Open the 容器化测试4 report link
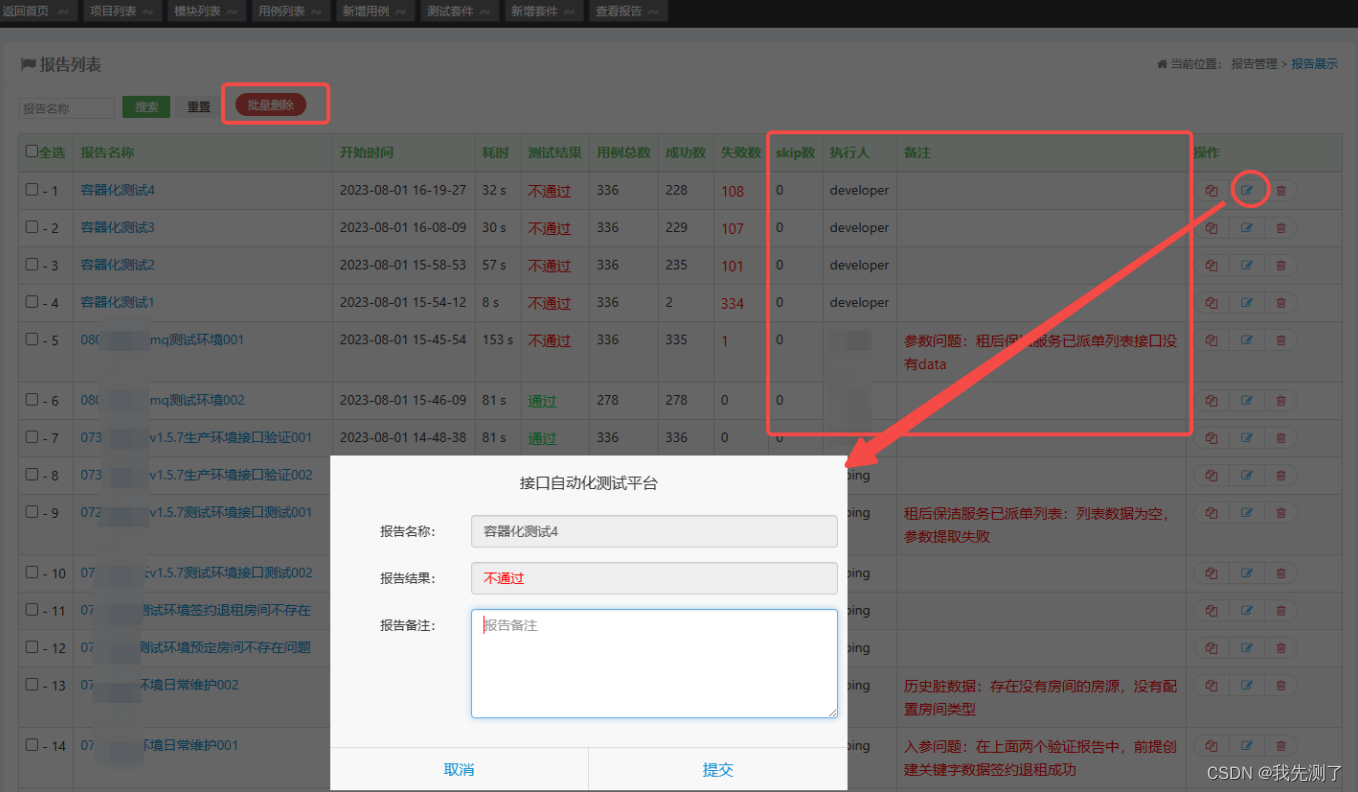1358x792 pixels. click(x=118, y=190)
